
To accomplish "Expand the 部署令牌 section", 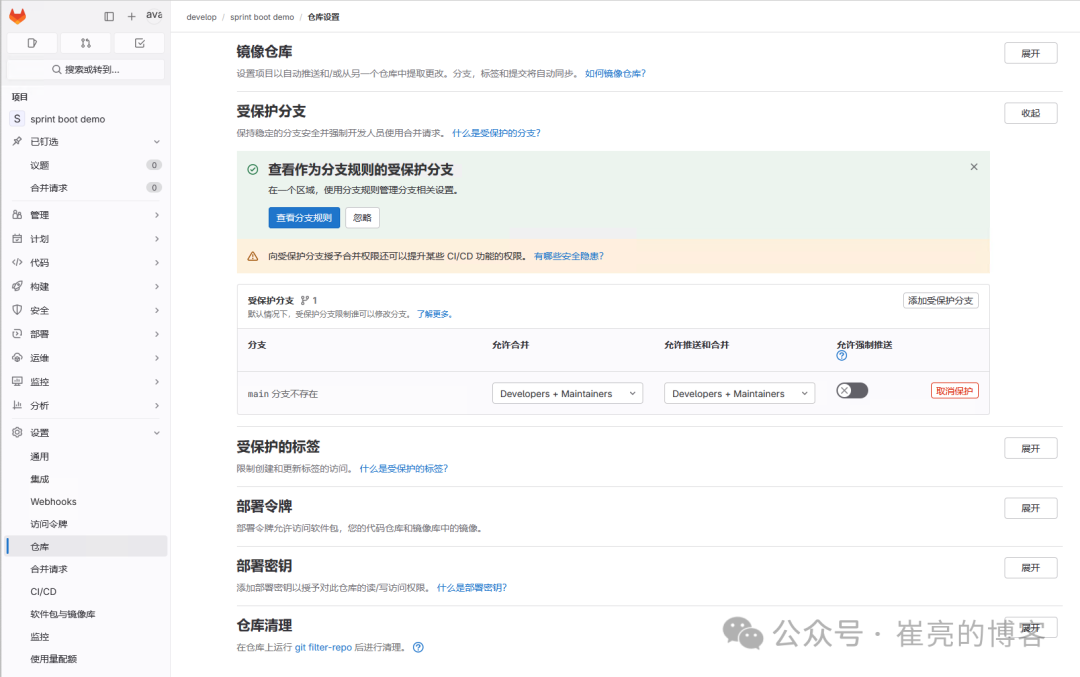I will click(x=1030, y=508).
